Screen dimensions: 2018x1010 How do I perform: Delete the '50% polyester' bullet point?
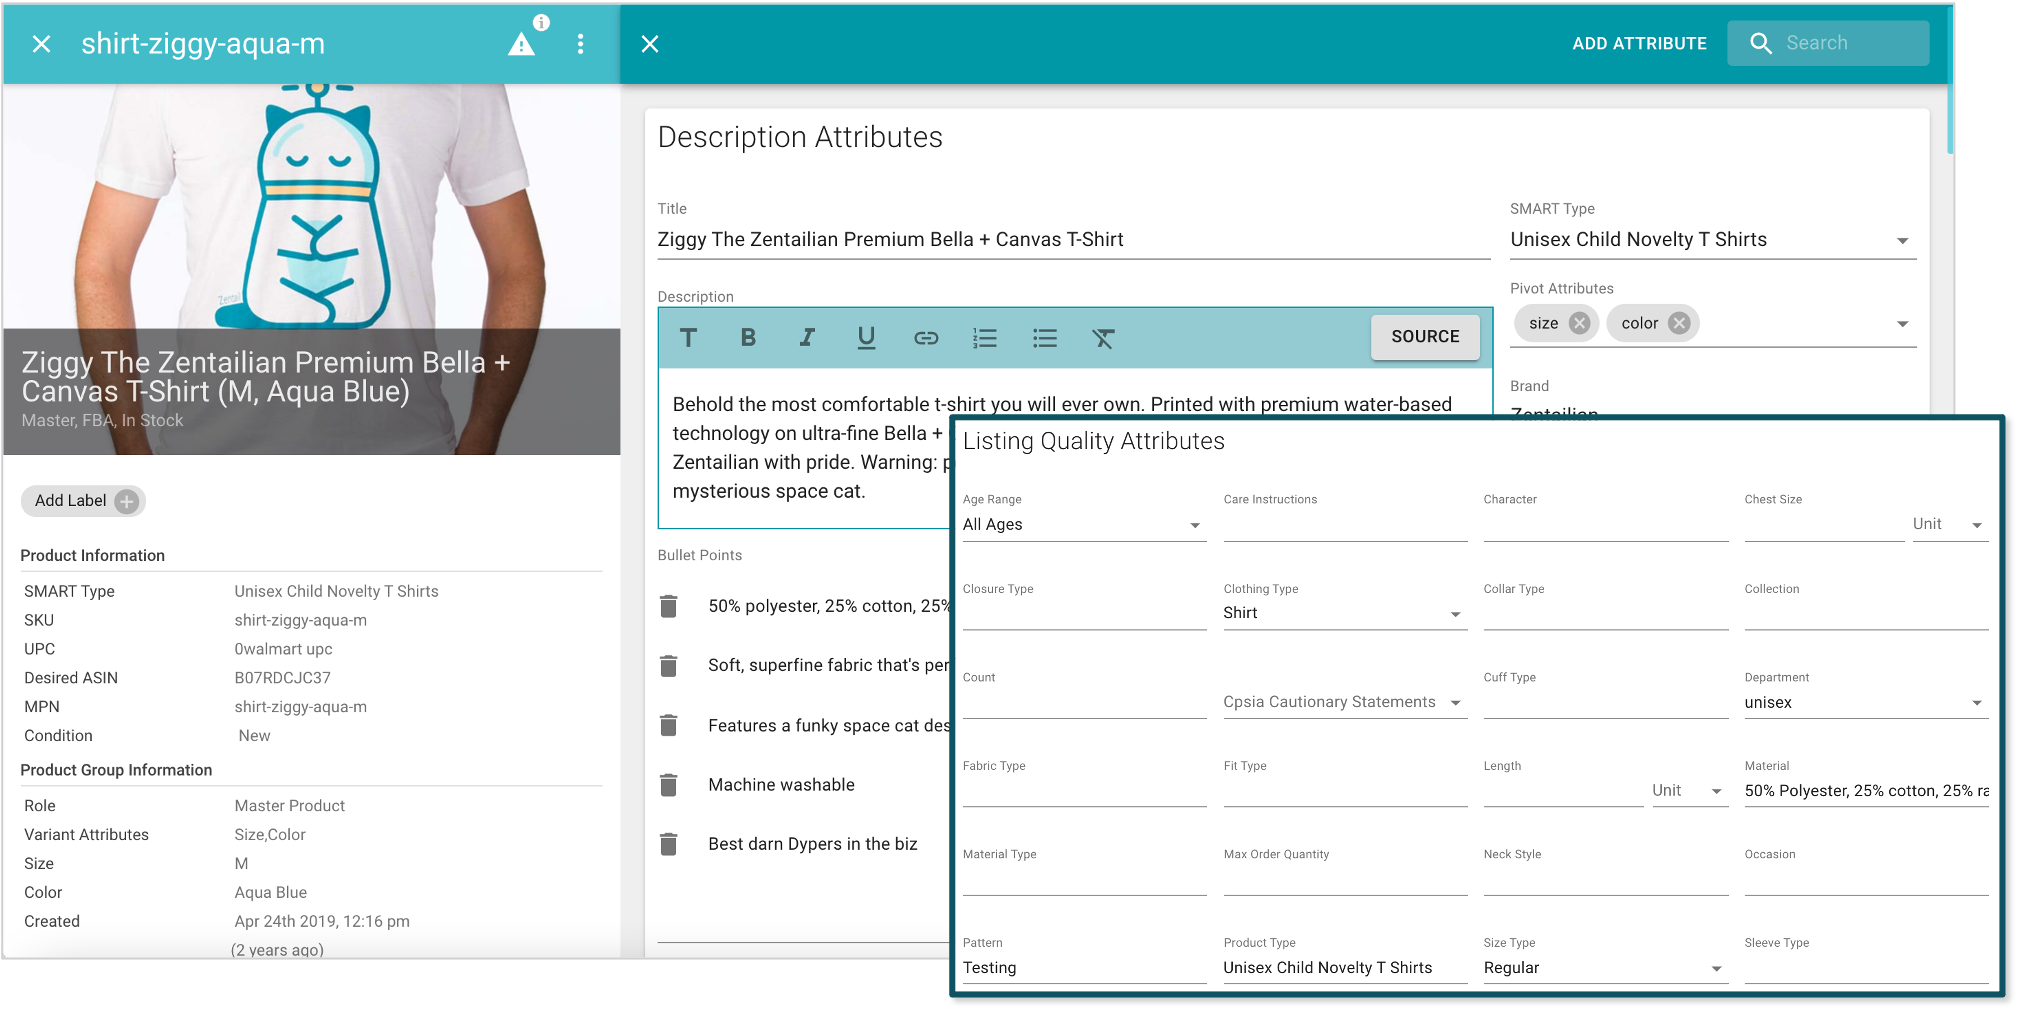click(669, 606)
